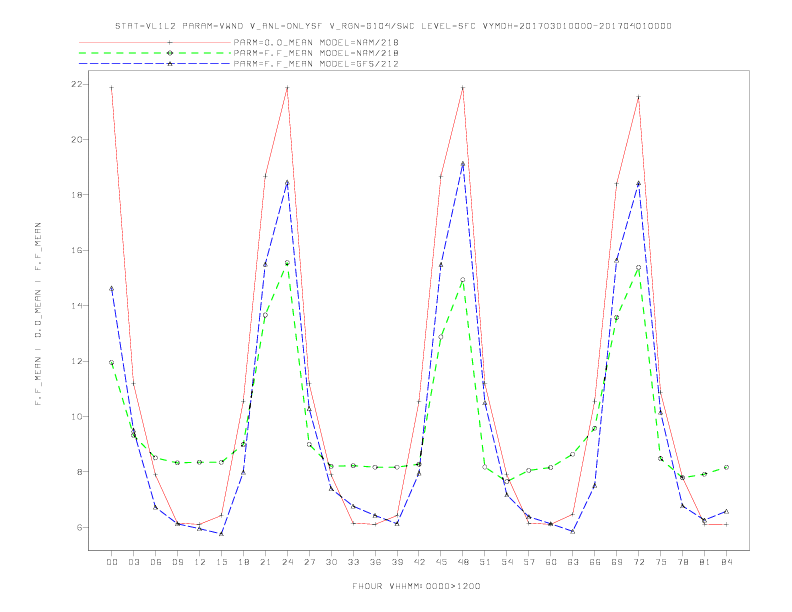The height and width of the screenshot is (612, 792).
Task: Click x-axis tick label 00
Action: click(x=112, y=562)
